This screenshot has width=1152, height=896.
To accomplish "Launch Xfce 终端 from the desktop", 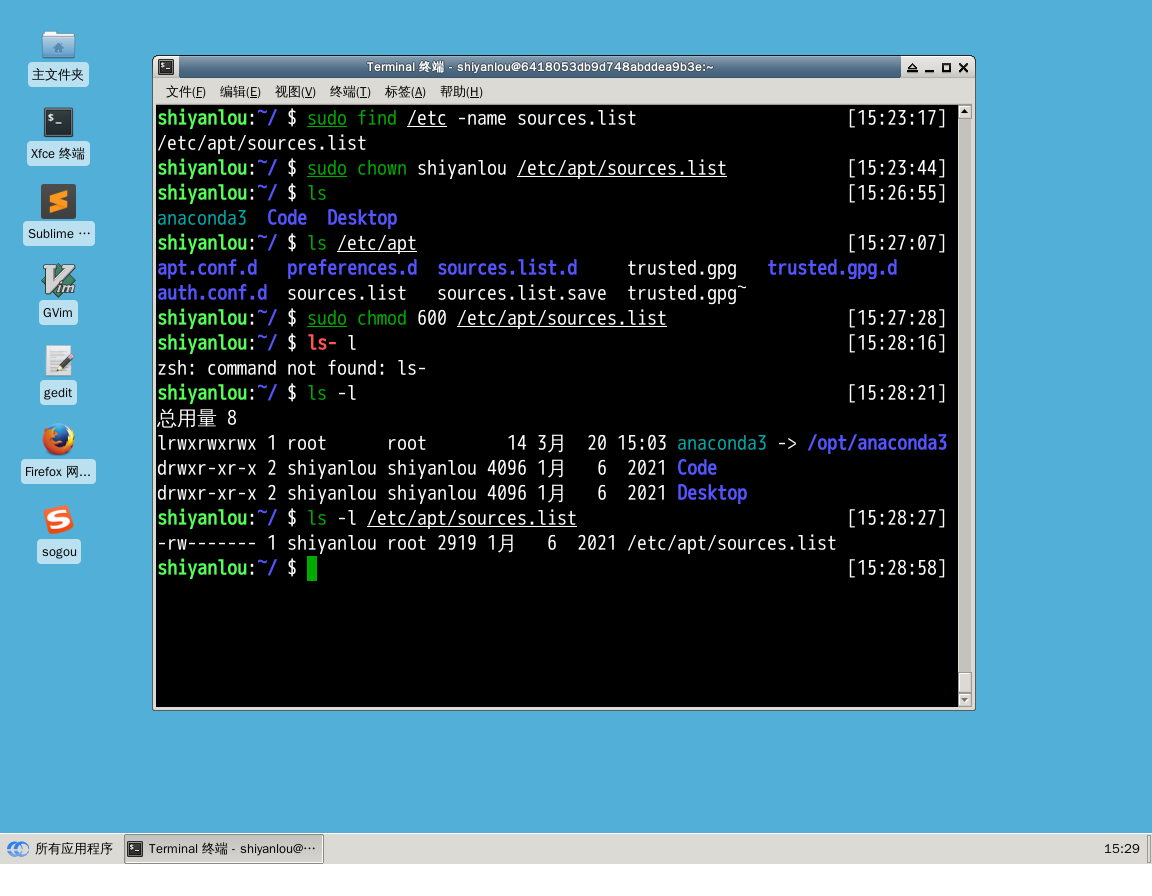I will coord(58,124).
